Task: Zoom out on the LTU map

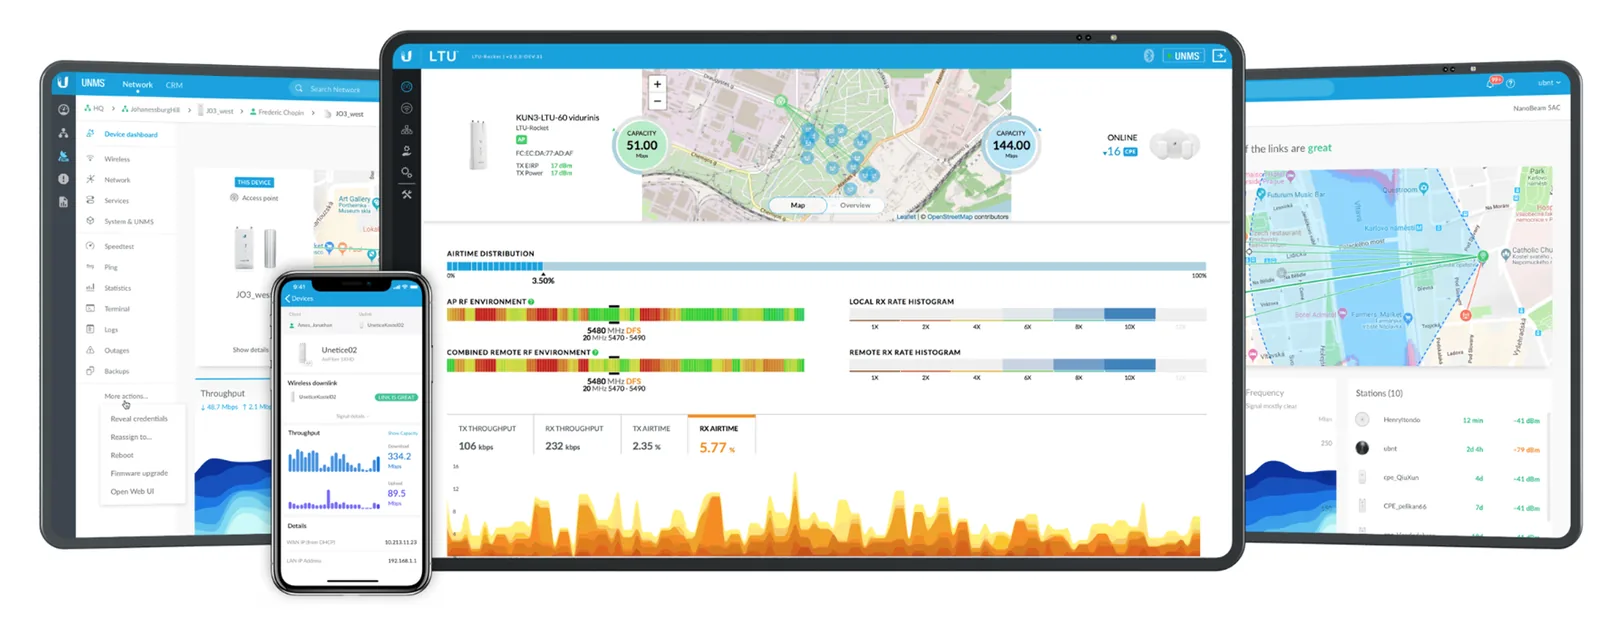Action: [657, 101]
